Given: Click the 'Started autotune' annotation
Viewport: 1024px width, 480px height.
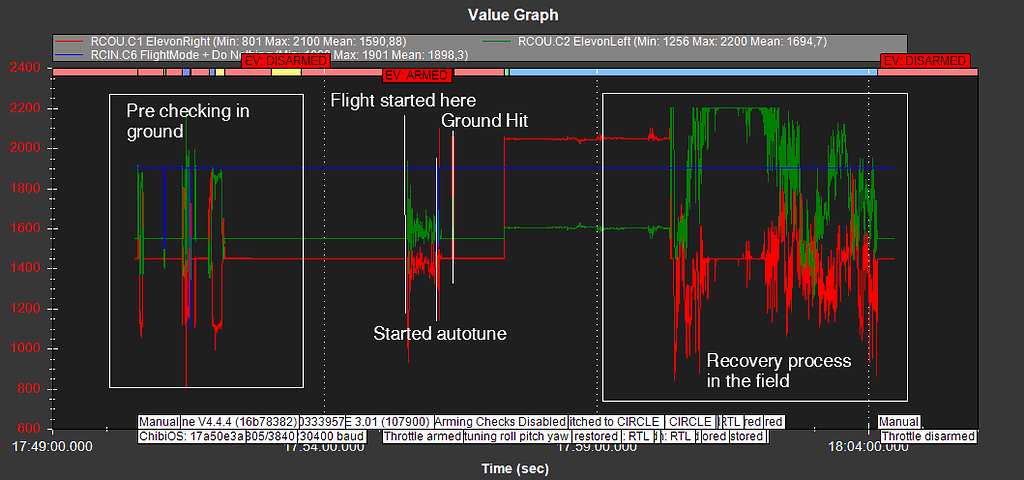Looking at the screenshot, I should (x=440, y=333).
